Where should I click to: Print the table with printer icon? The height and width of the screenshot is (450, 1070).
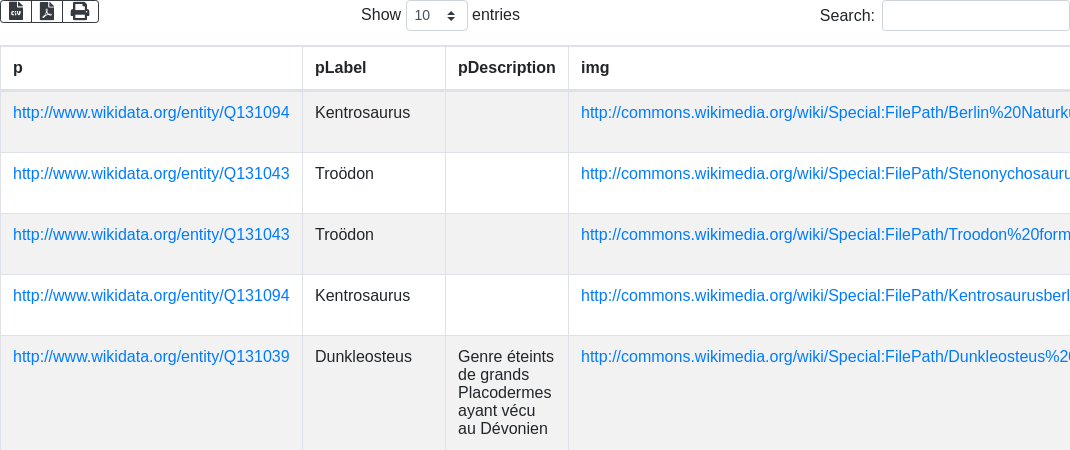(80, 11)
